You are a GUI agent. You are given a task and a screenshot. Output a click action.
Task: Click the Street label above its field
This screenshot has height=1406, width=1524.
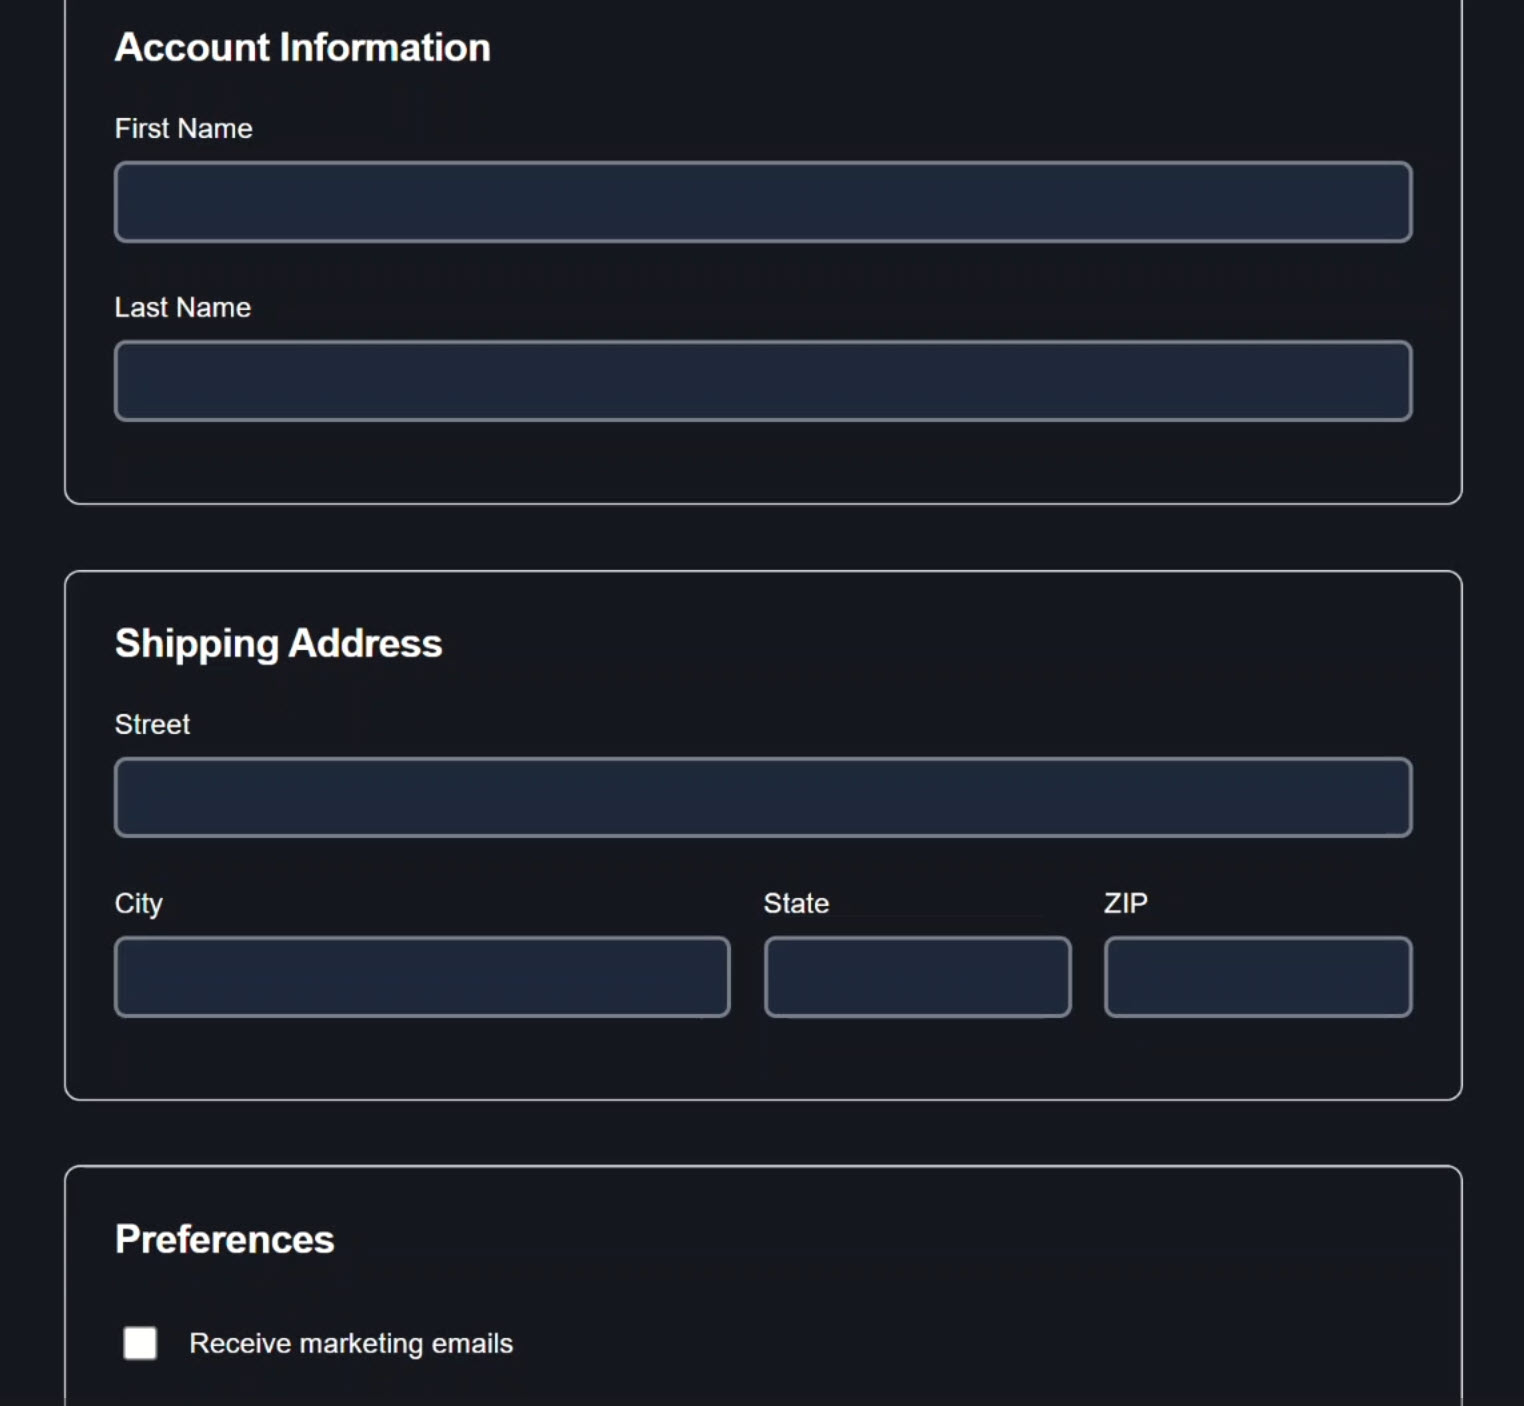point(152,724)
